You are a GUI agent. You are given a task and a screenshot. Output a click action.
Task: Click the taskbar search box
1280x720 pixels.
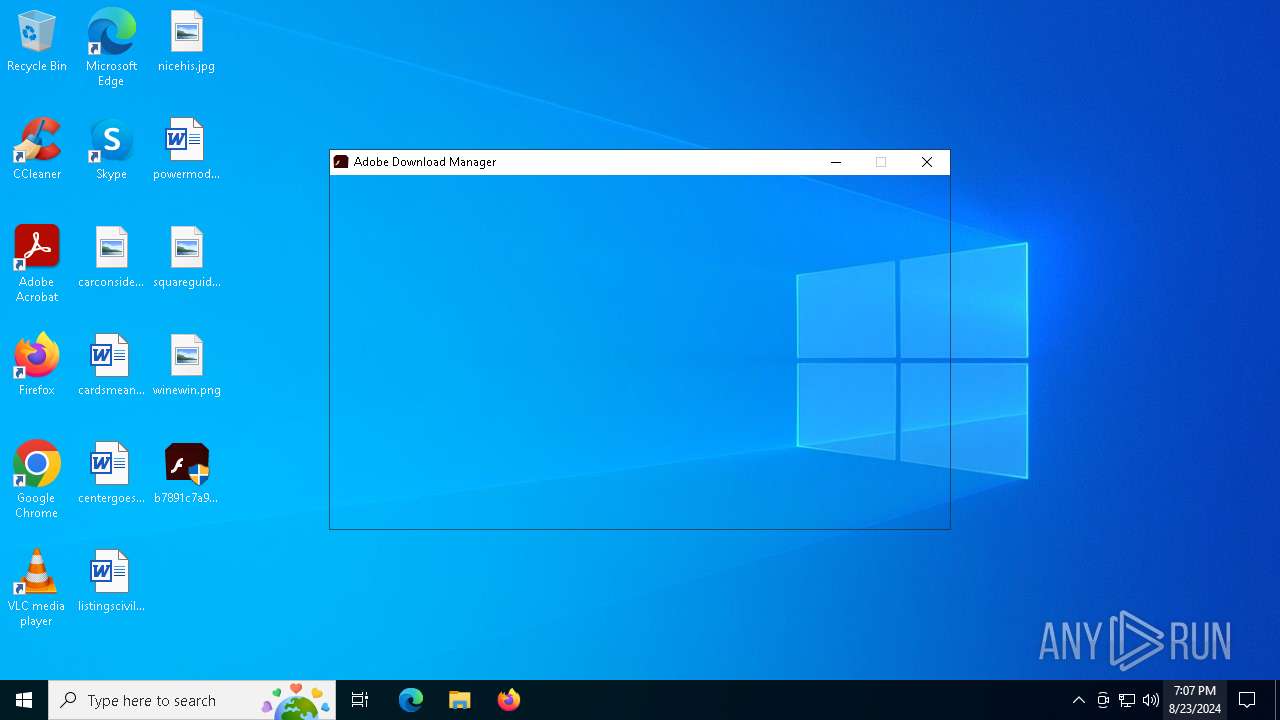click(x=192, y=700)
